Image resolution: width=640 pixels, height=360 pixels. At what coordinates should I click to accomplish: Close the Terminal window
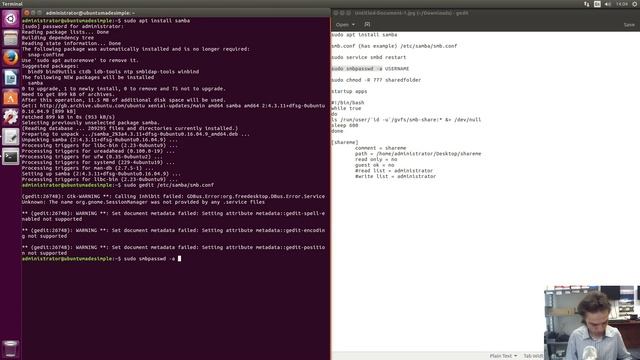[27, 13]
